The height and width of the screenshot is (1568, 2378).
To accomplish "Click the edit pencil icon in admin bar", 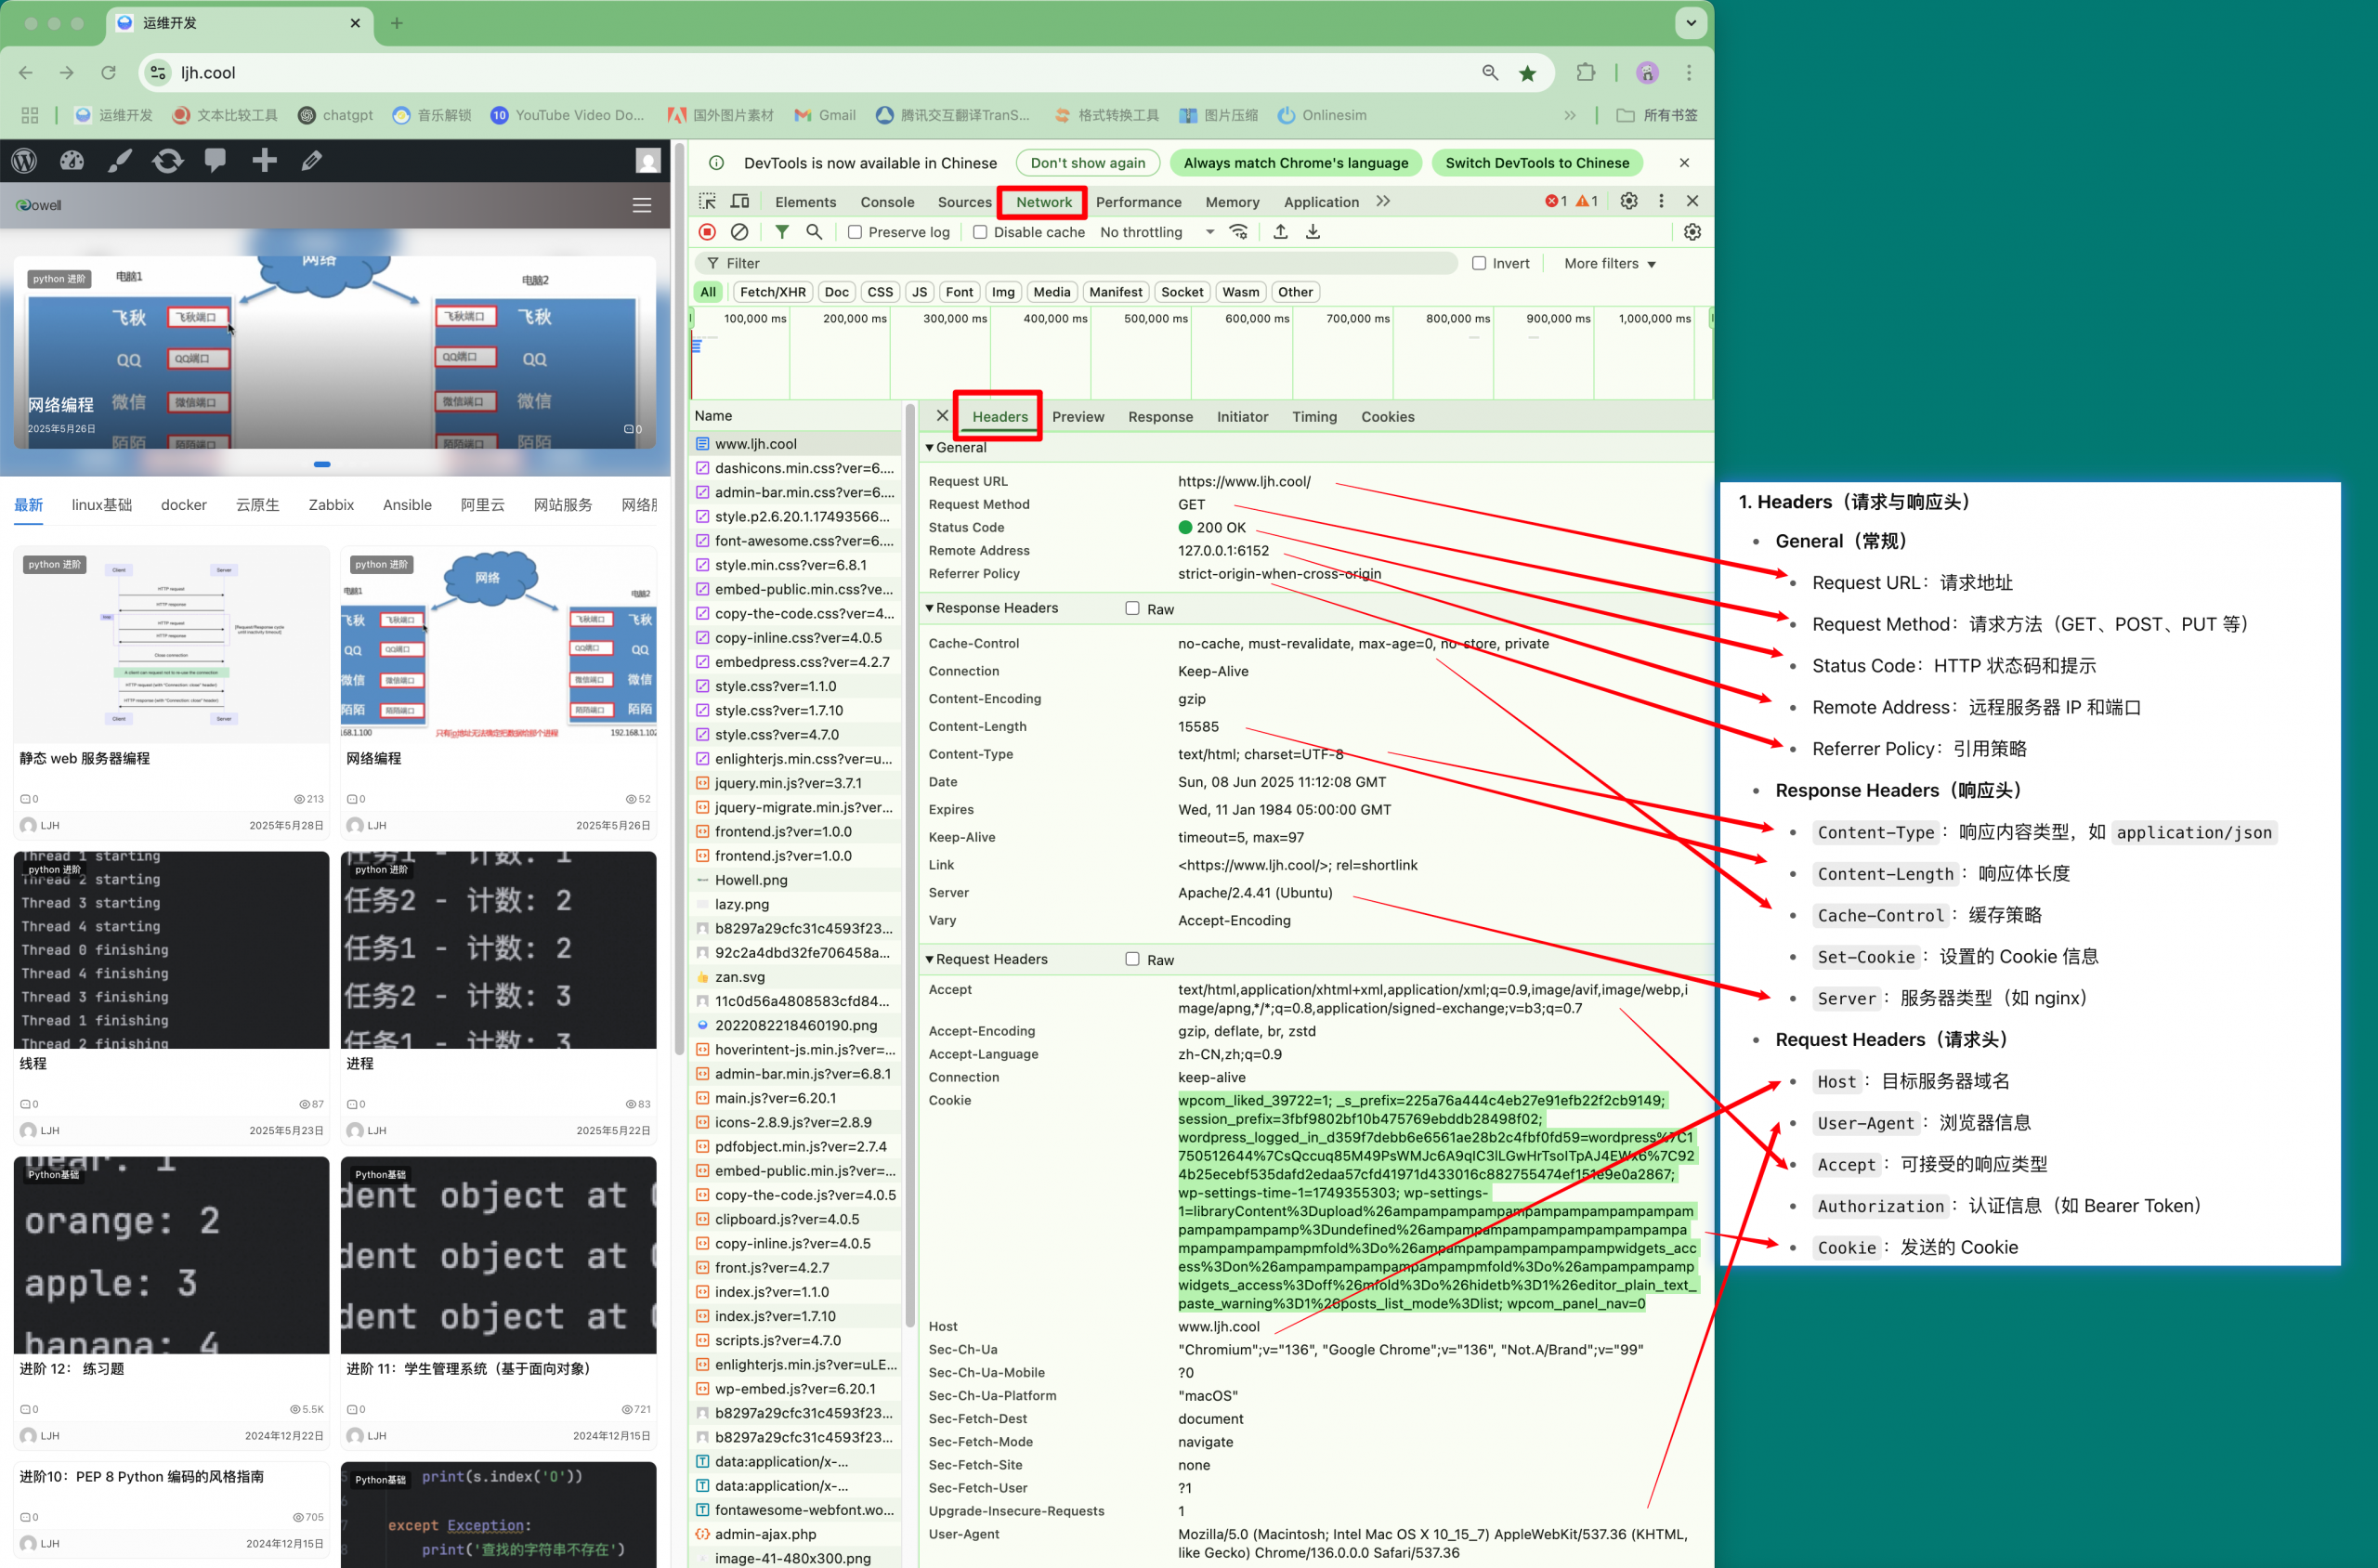I will click(x=312, y=160).
